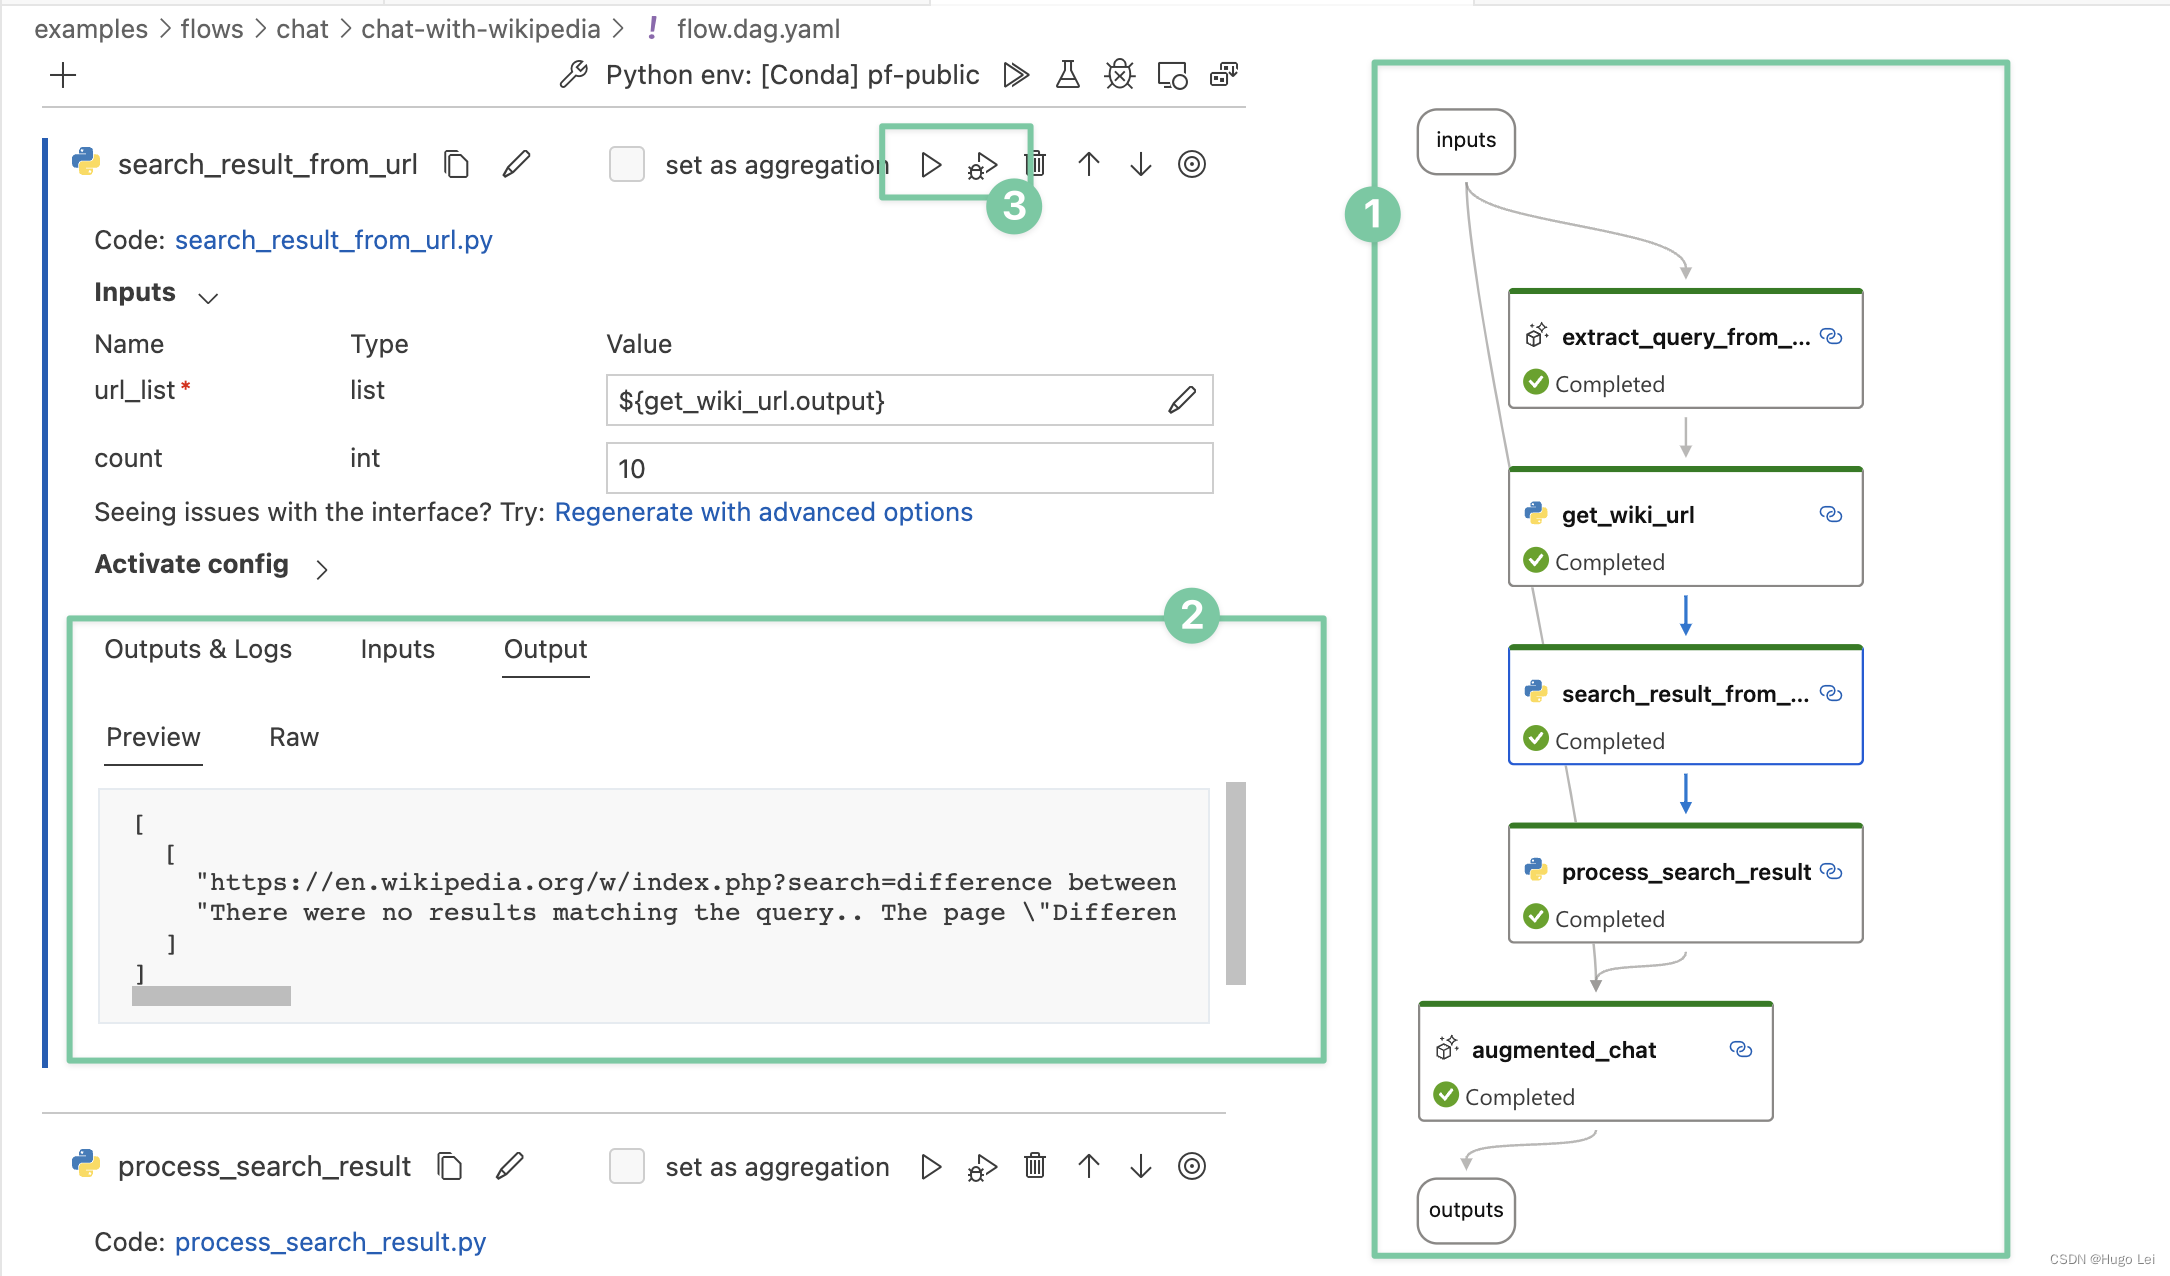Select the Outputs & Logs tab
The height and width of the screenshot is (1276, 2170).
(x=199, y=649)
